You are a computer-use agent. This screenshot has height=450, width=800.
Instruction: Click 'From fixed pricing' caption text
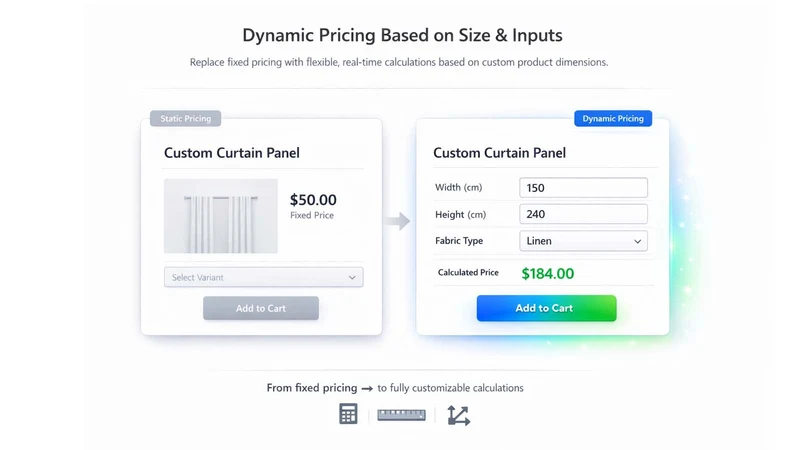coord(312,388)
